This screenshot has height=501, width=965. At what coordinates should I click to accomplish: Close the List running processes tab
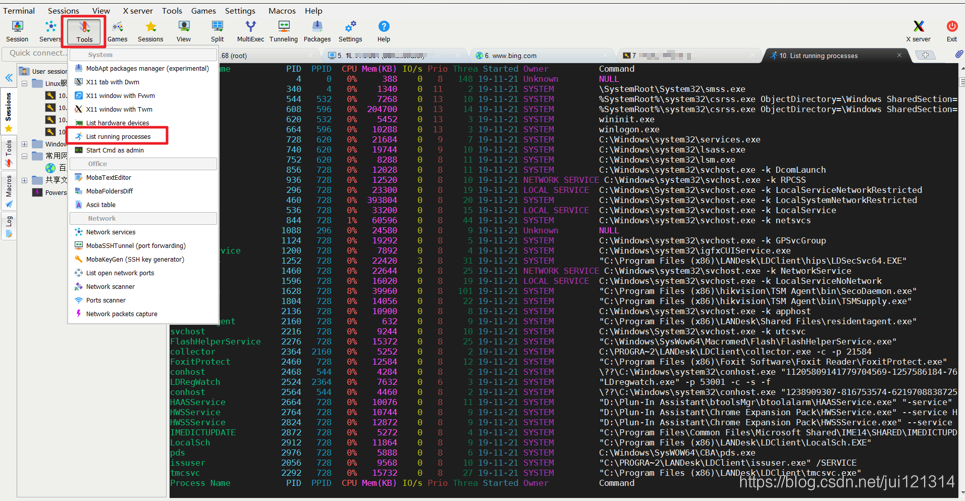[x=899, y=55]
